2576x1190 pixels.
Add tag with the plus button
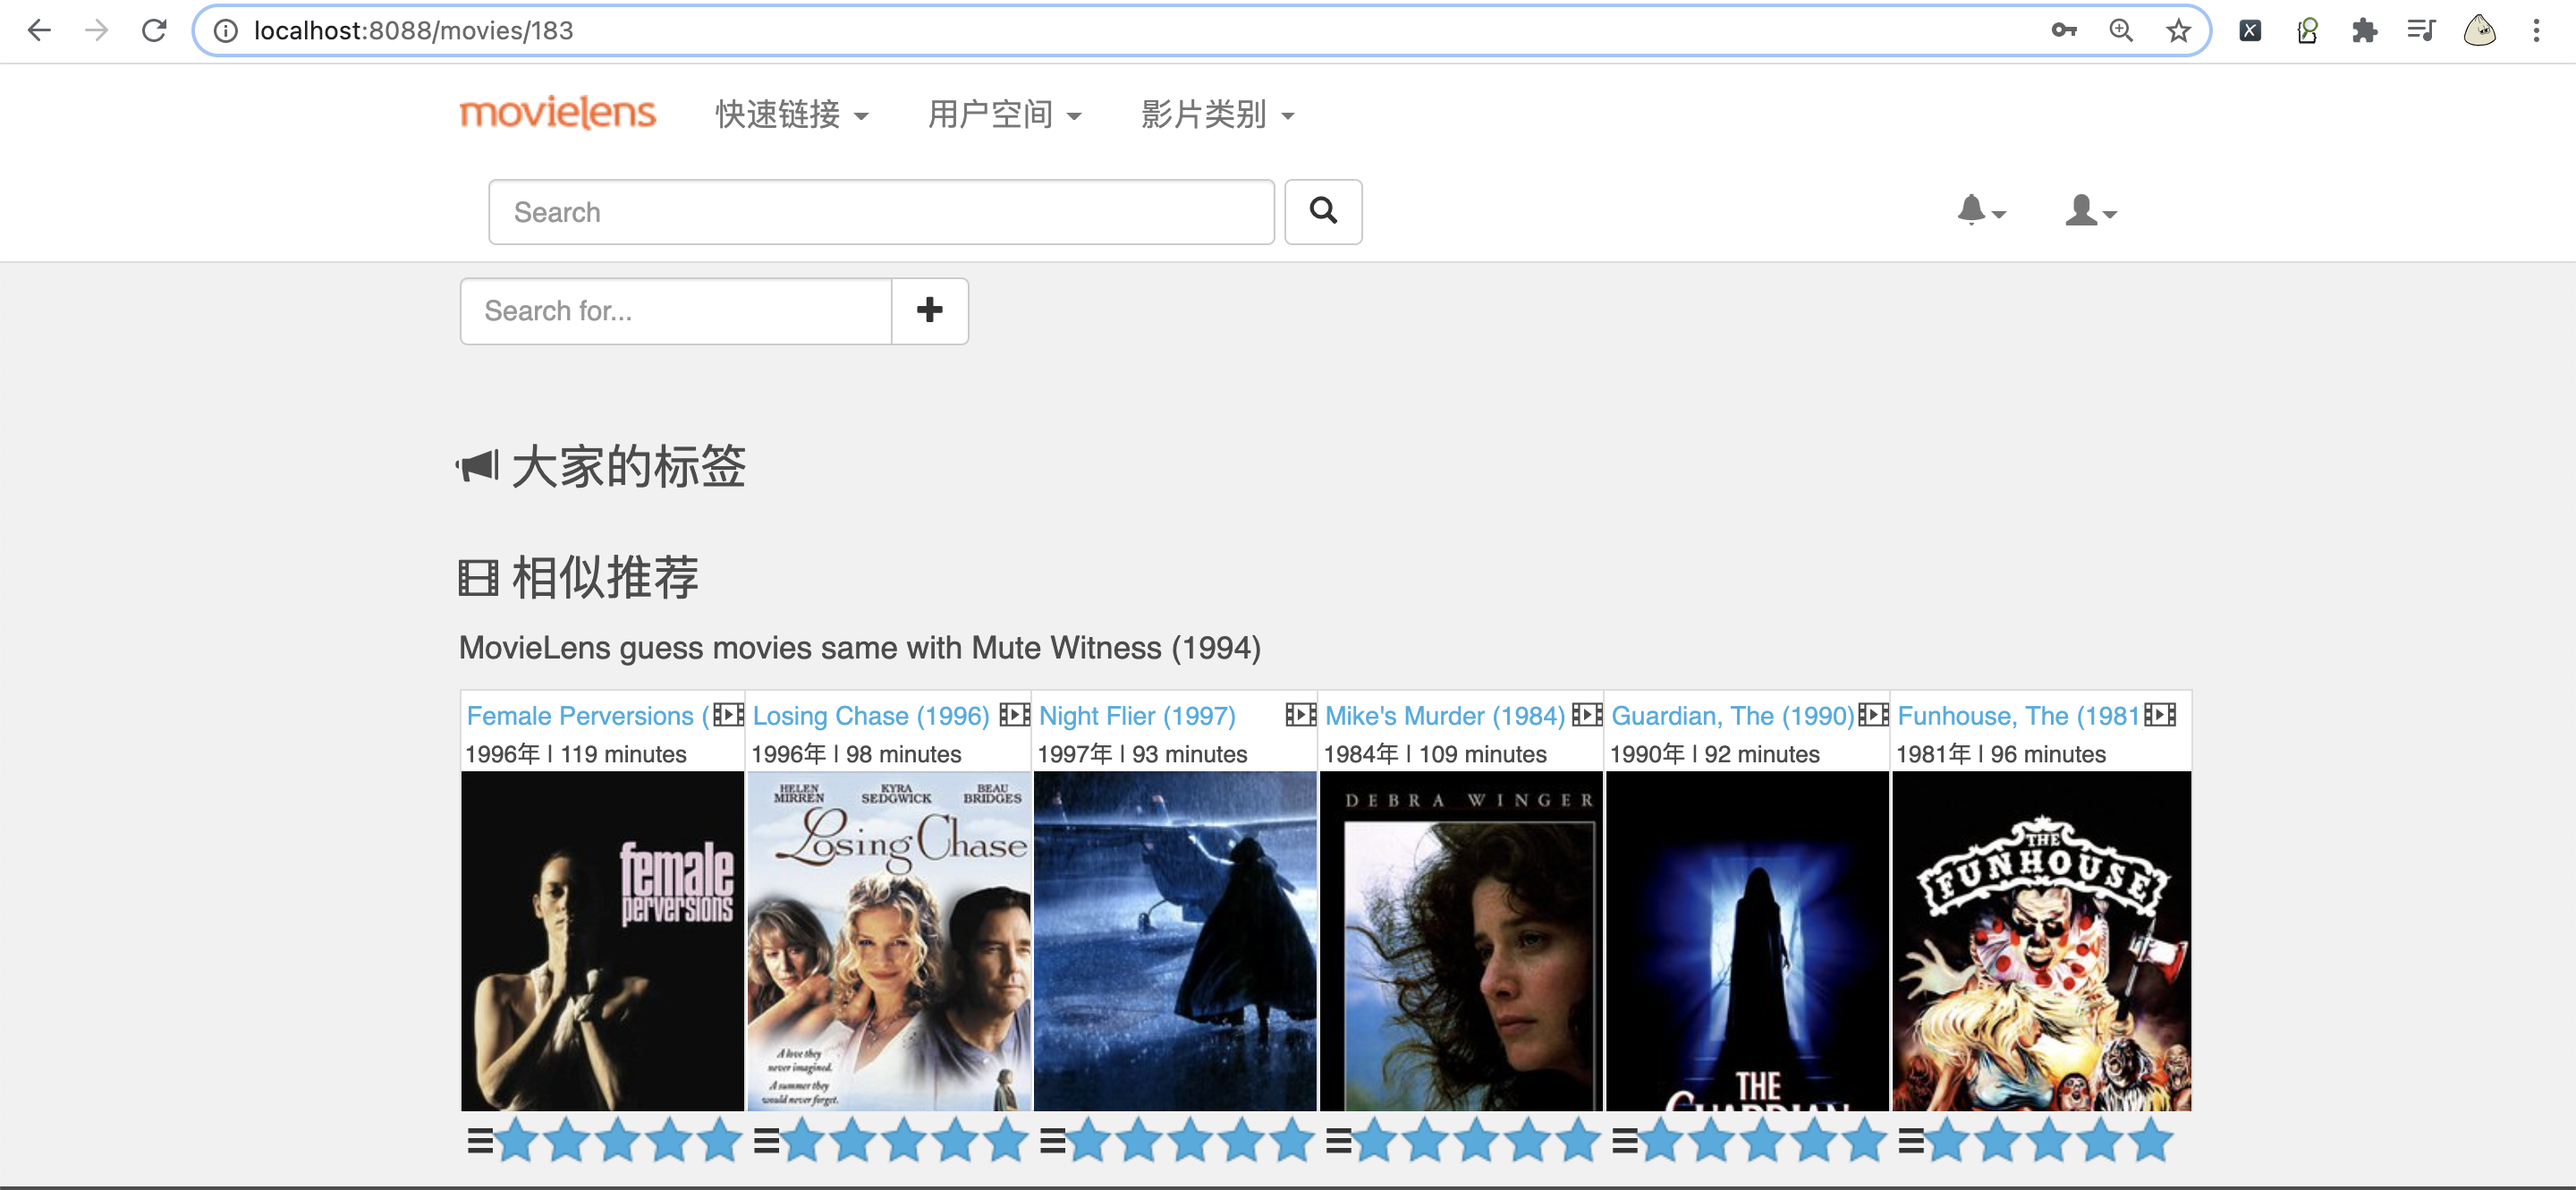pos(929,310)
